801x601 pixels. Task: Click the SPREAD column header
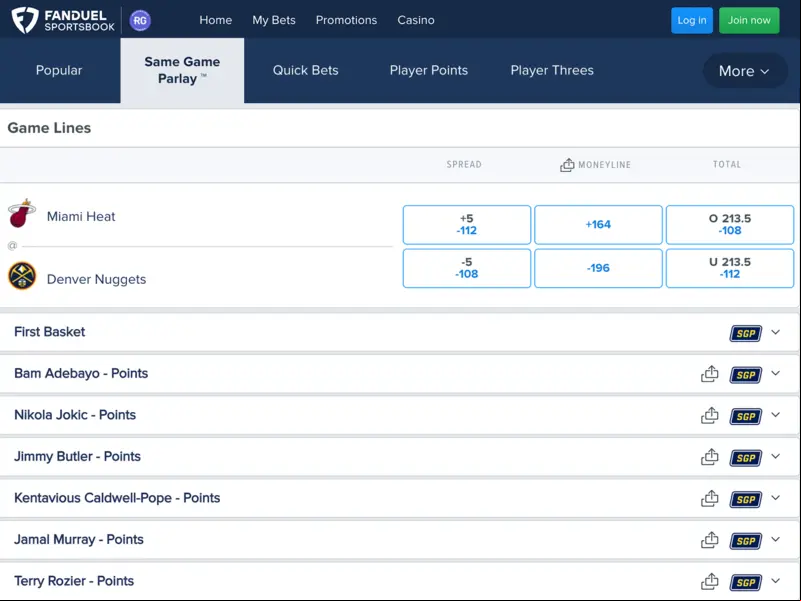[x=464, y=165]
